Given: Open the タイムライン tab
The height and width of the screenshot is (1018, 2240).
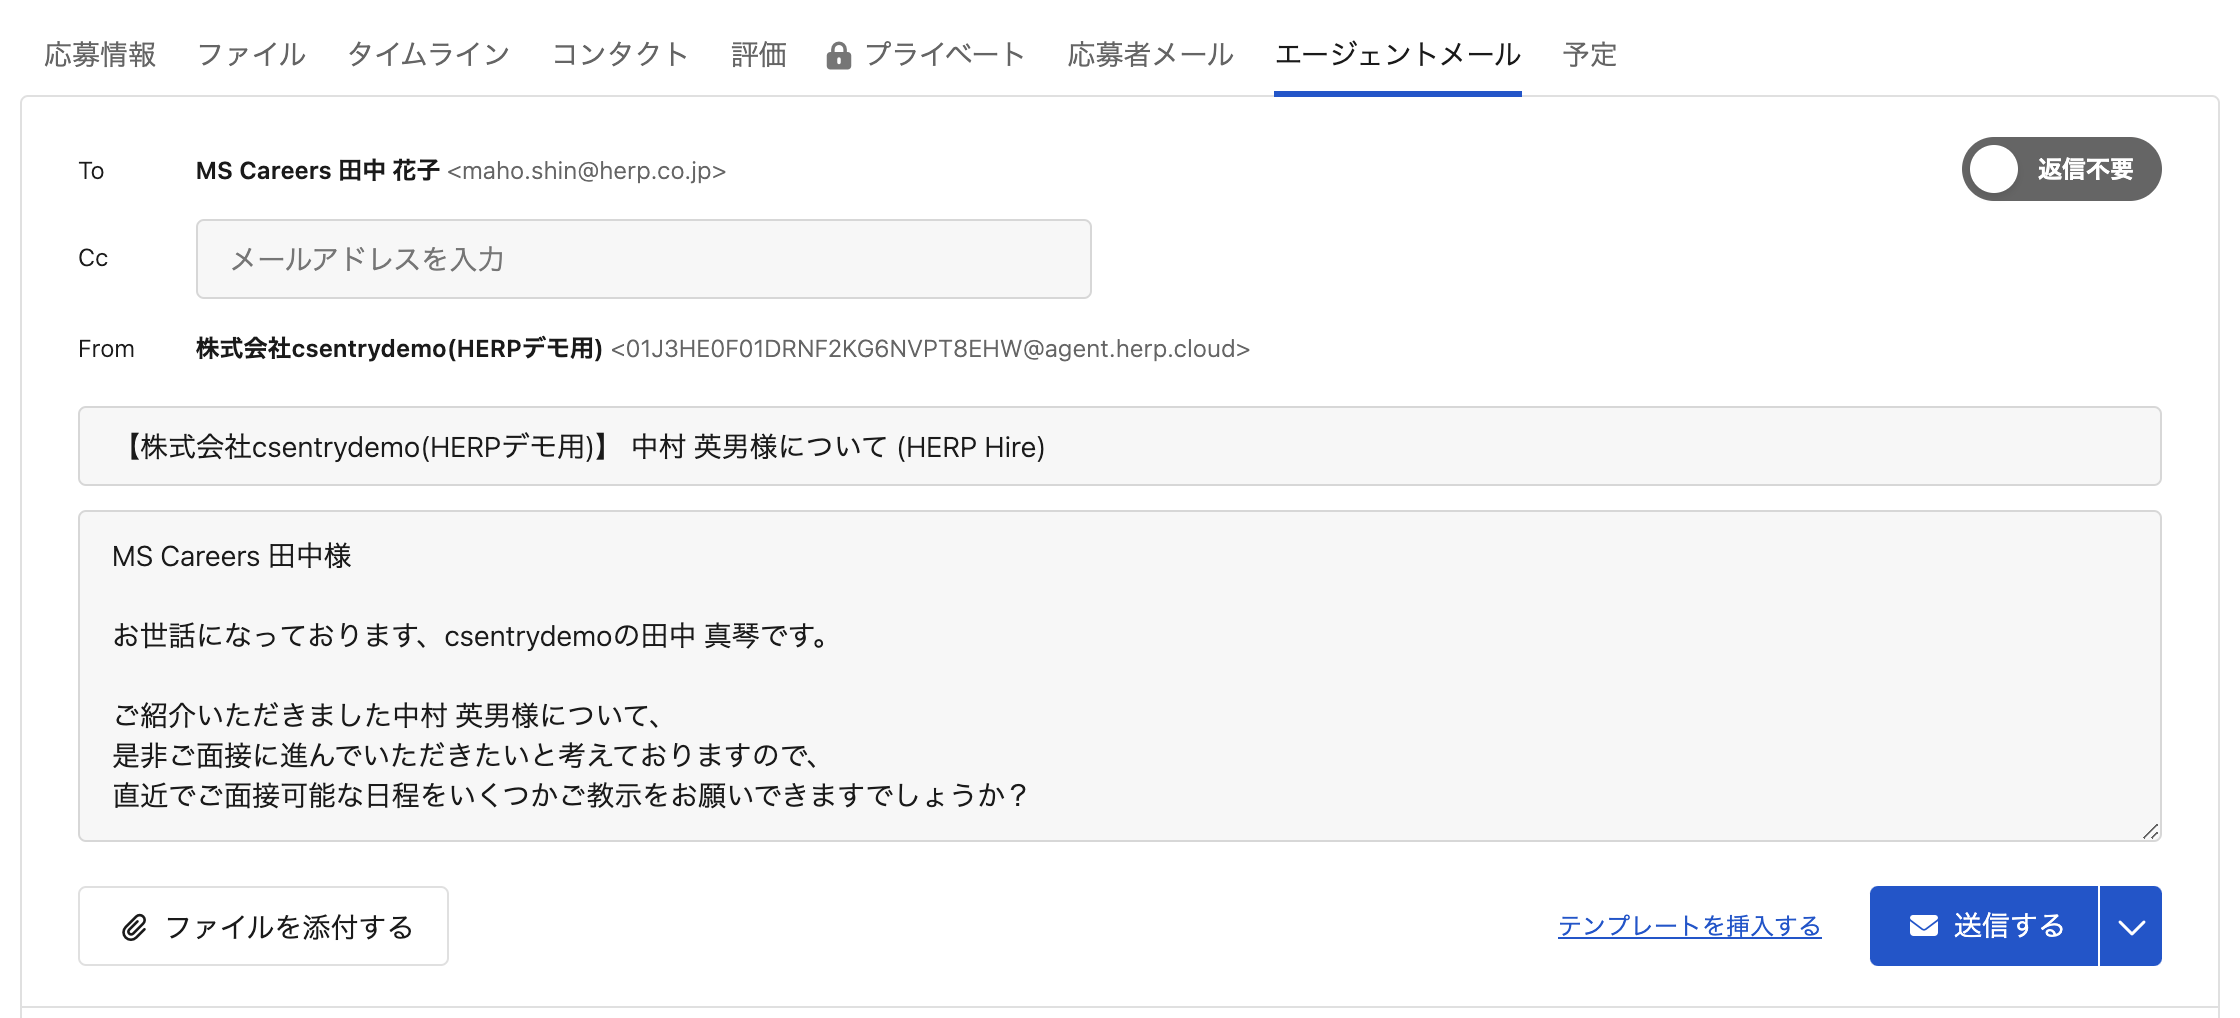Looking at the screenshot, I should click(x=428, y=54).
